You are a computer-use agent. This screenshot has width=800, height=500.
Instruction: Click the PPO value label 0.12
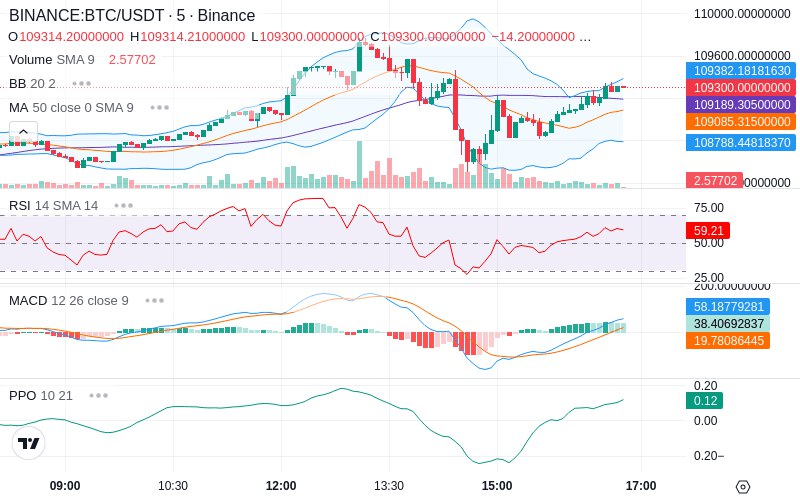pos(705,401)
